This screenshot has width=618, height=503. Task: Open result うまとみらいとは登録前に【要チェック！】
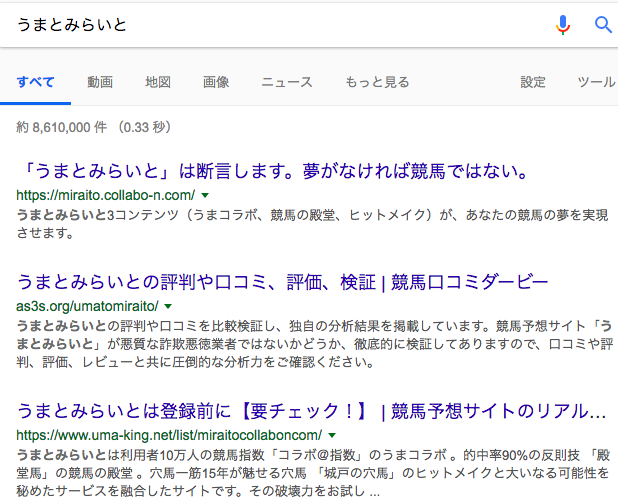pyautogui.click(x=311, y=411)
